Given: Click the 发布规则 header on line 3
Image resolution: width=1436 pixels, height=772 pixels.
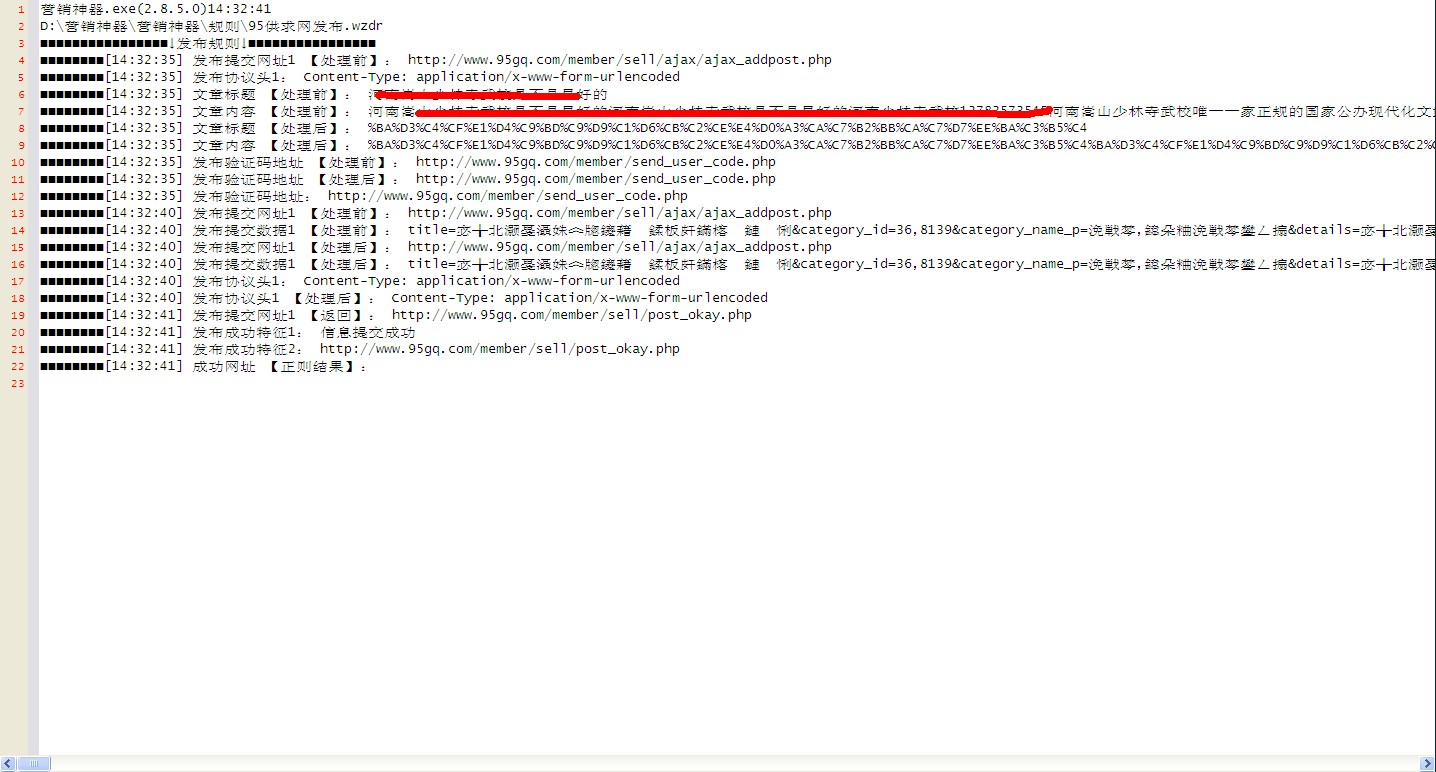Looking at the screenshot, I should [x=208, y=43].
